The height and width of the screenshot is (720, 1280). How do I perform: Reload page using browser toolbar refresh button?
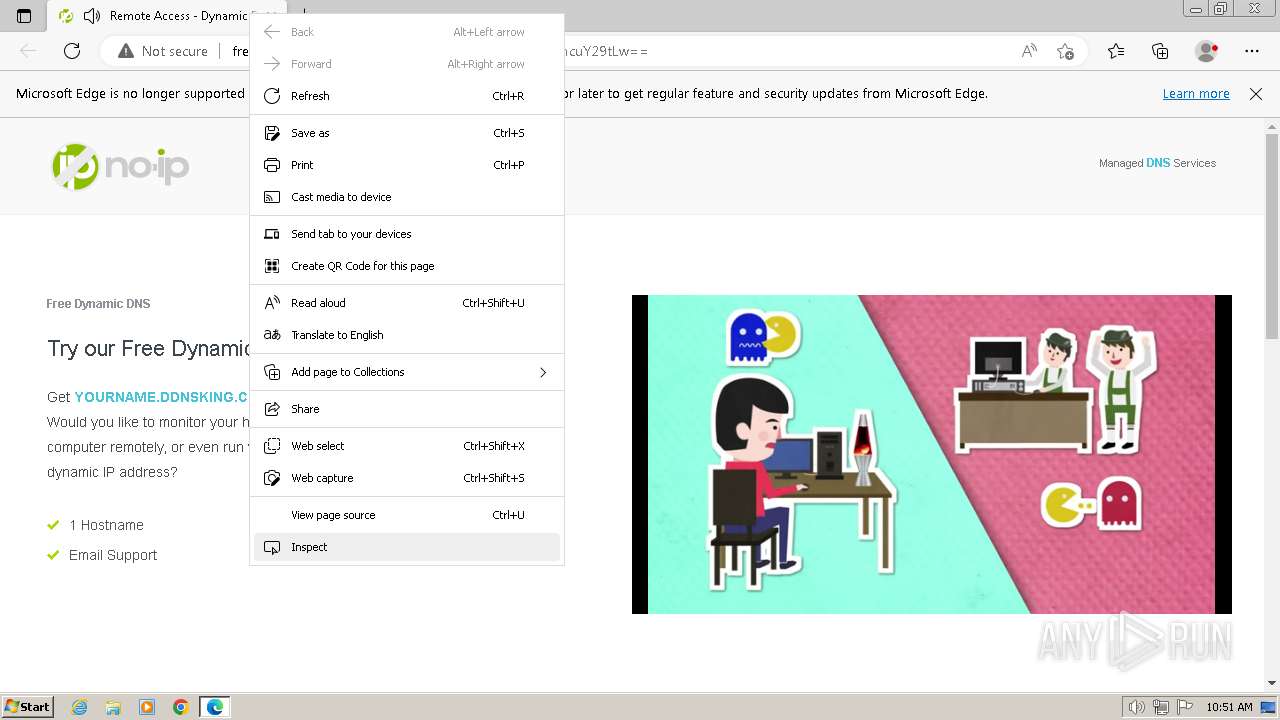tap(72, 51)
